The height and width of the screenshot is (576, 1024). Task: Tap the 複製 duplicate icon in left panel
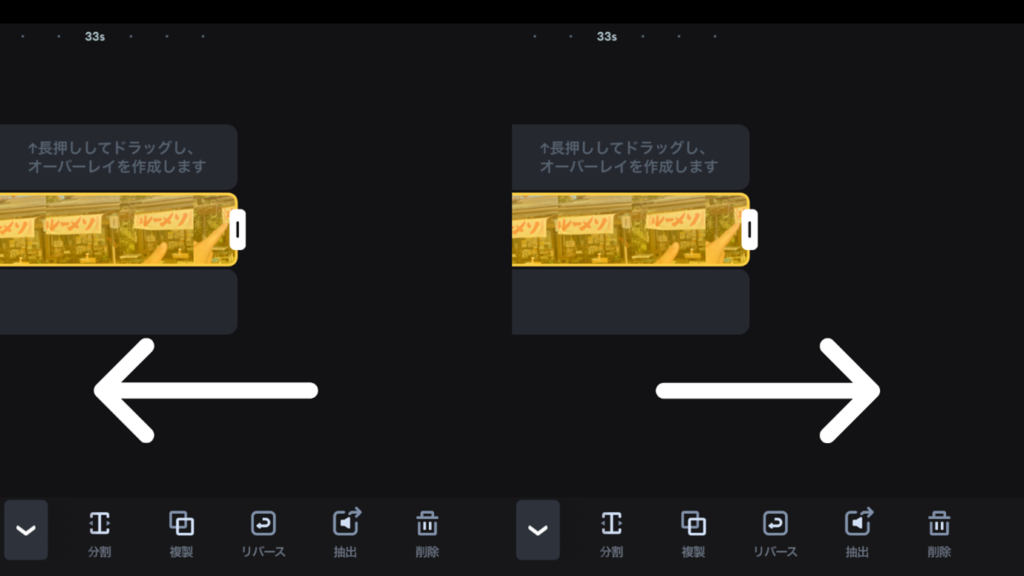click(181, 534)
